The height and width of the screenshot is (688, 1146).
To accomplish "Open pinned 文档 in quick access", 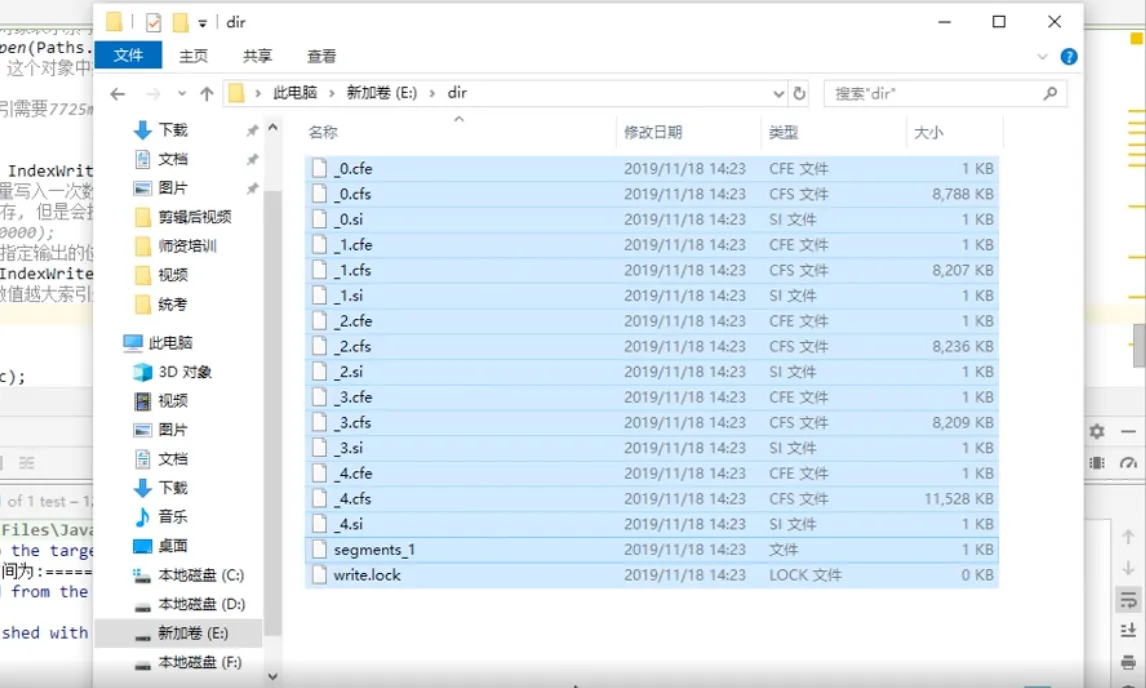I will pyautogui.click(x=172, y=159).
